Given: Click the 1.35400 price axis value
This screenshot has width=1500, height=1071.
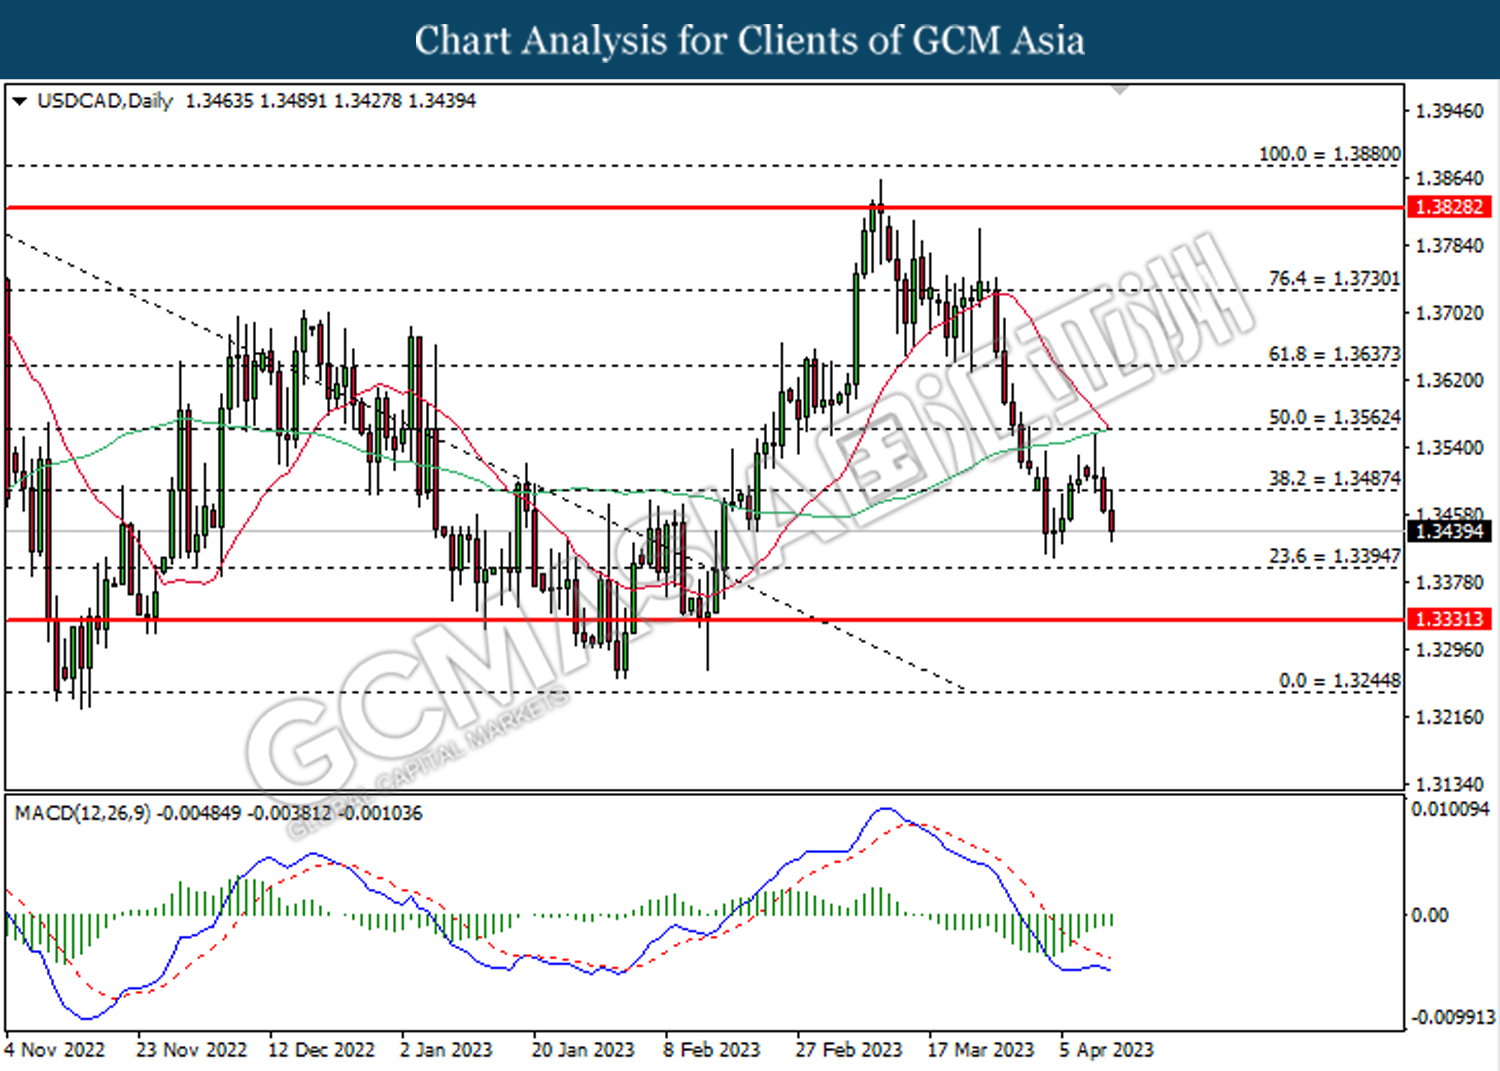Looking at the screenshot, I should pos(1450,447).
